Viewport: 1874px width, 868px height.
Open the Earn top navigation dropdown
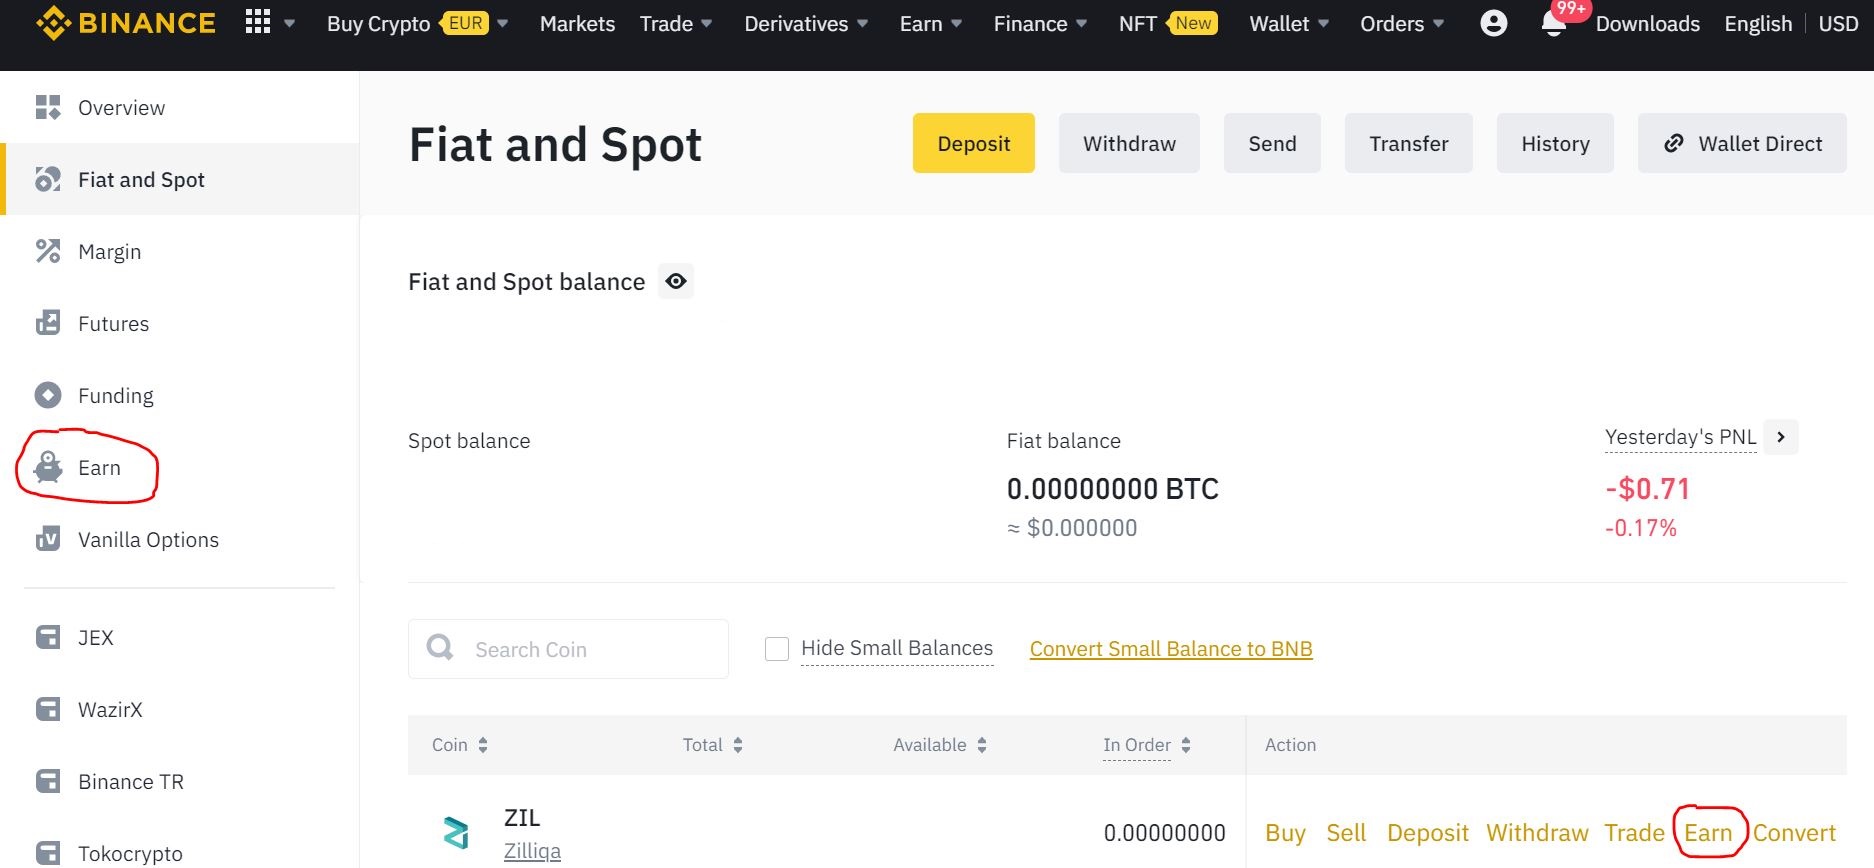(931, 23)
